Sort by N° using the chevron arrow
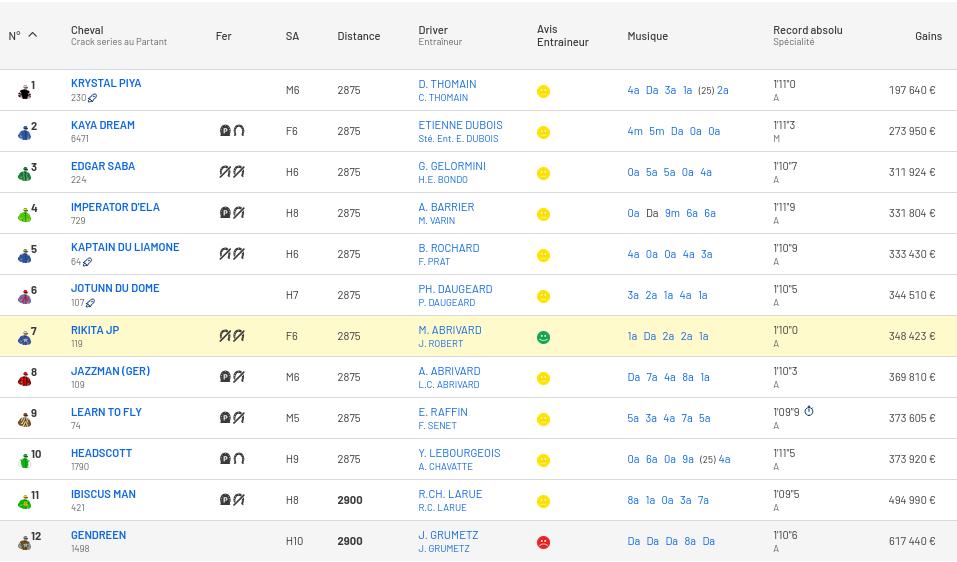This screenshot has height=562, width=957. click(33, 35)
